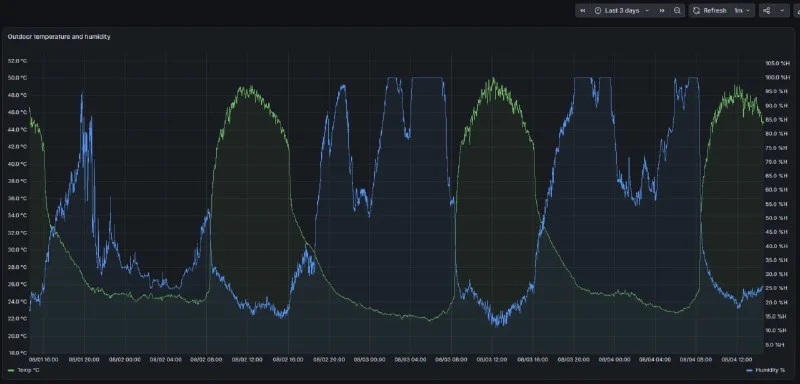The height and width of the screenshot is (384, 800).
Task: Click the blue Humidity % legend color
Action: [749, 370]
